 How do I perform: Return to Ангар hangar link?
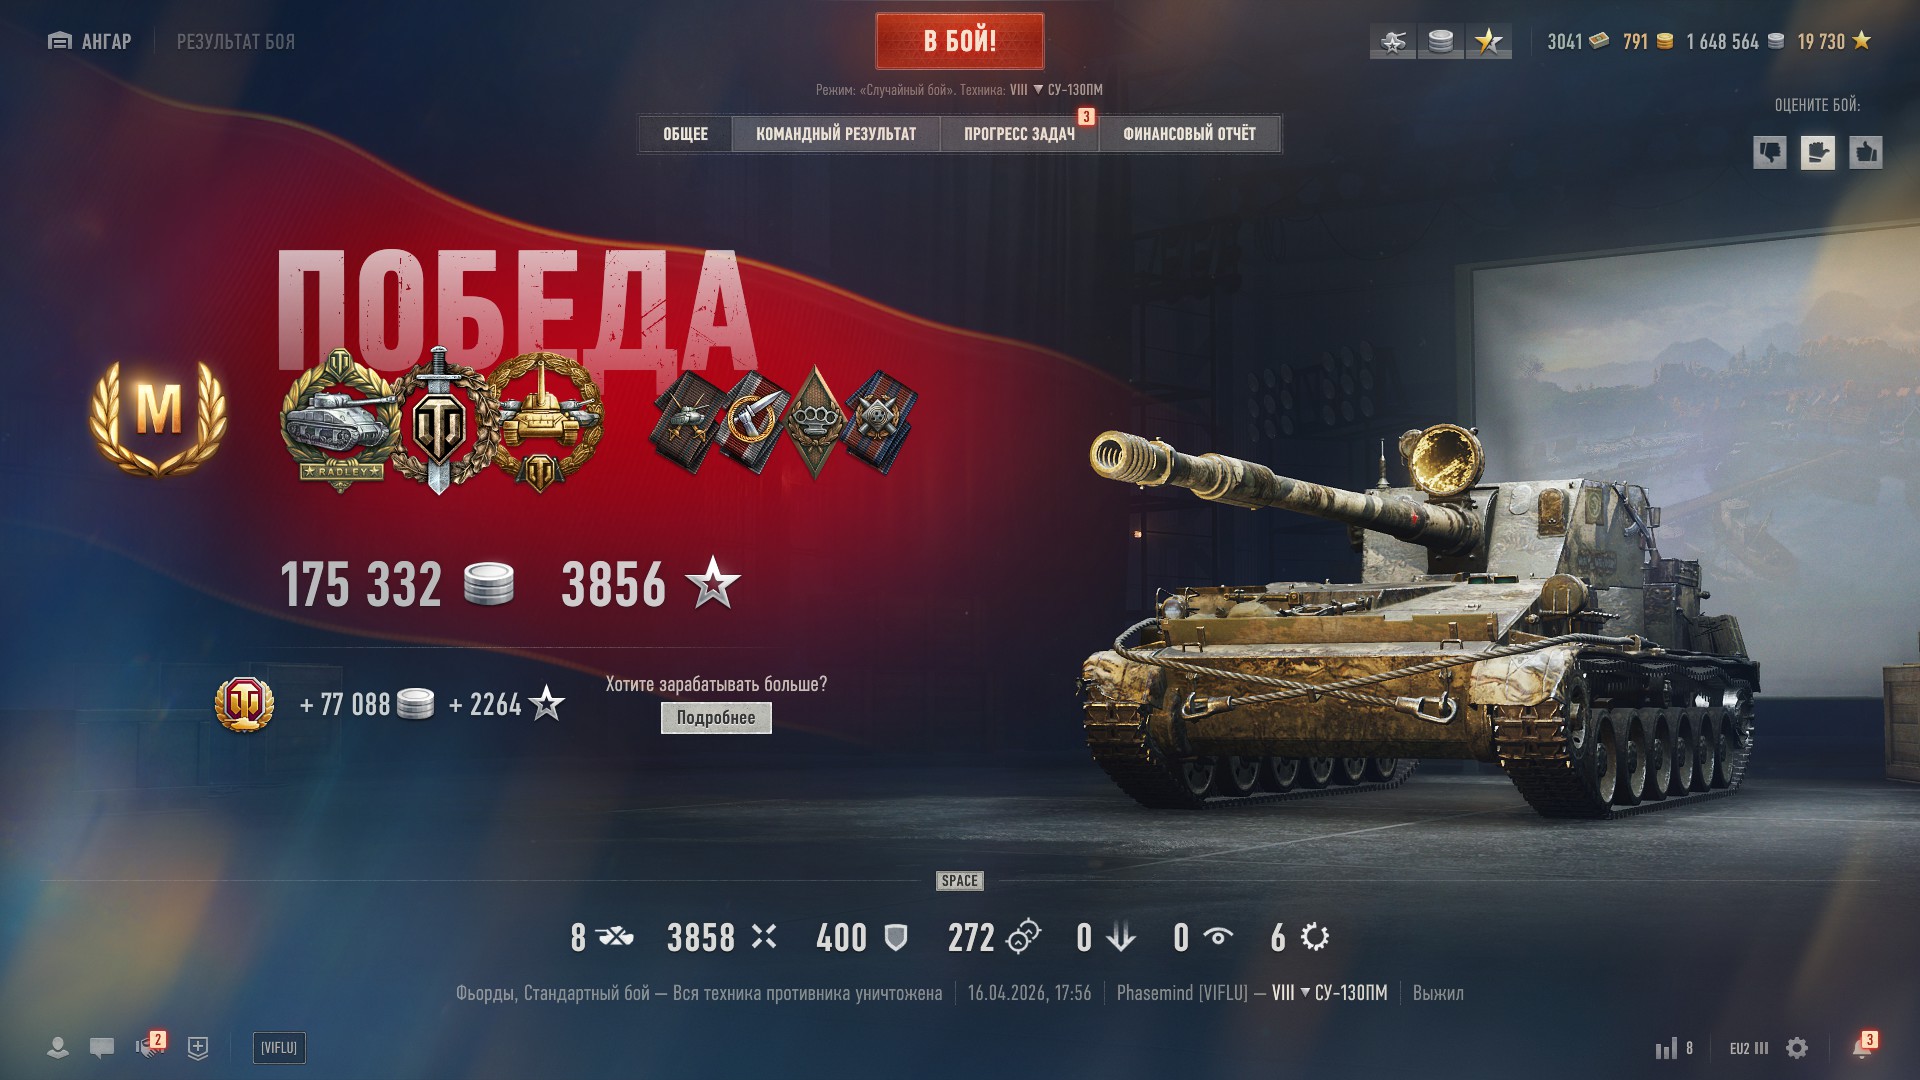point(90,41)
